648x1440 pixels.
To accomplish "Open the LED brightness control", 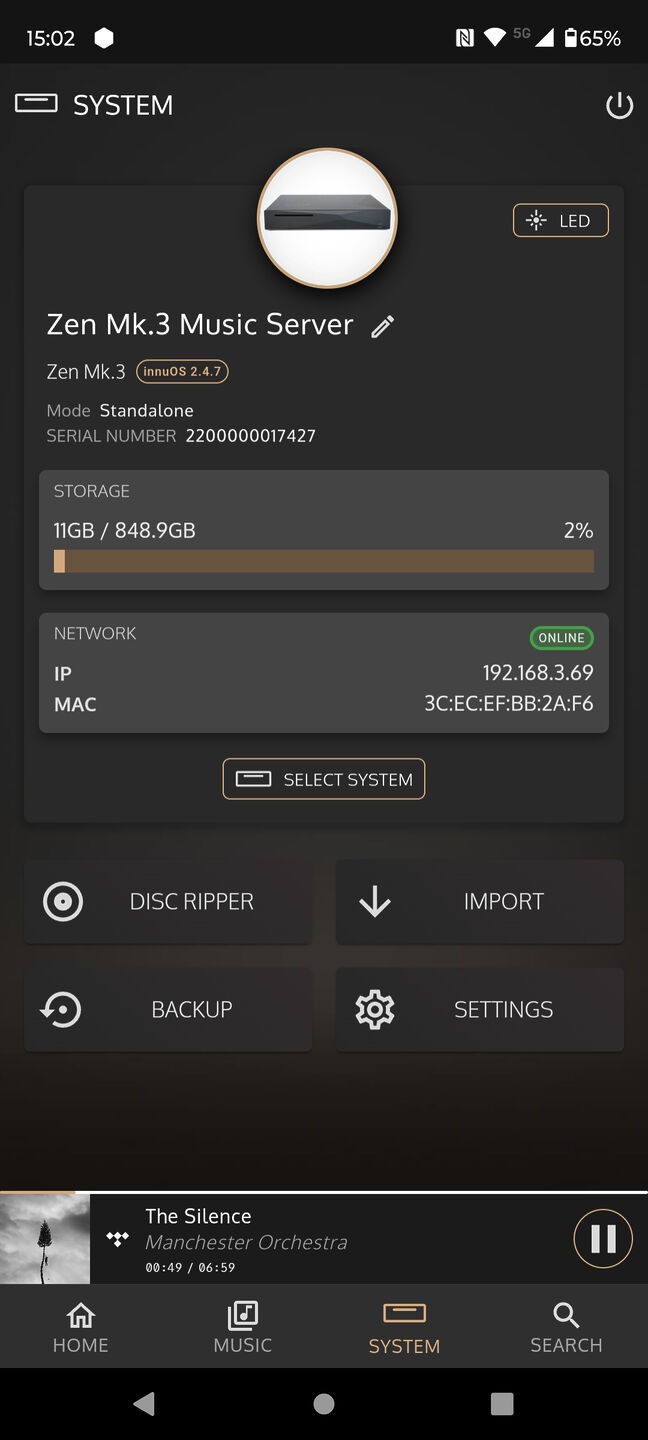I will click(x=561, y=221).
